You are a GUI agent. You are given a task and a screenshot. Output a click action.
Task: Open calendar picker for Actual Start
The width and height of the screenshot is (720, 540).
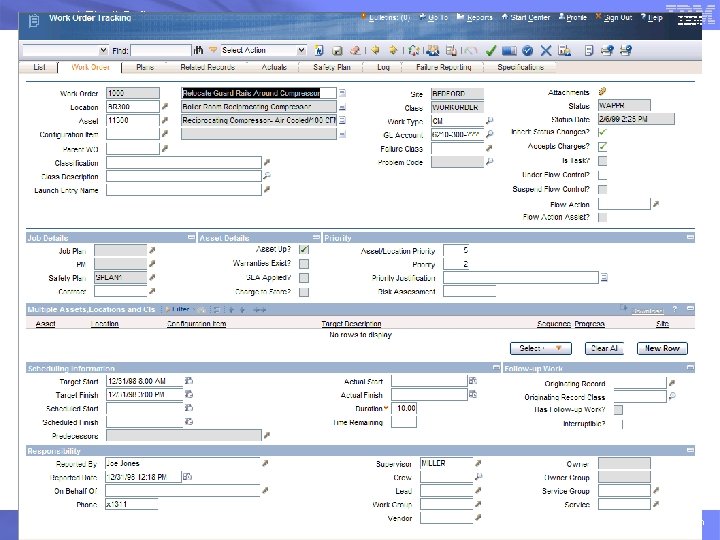tap(472, 381)
